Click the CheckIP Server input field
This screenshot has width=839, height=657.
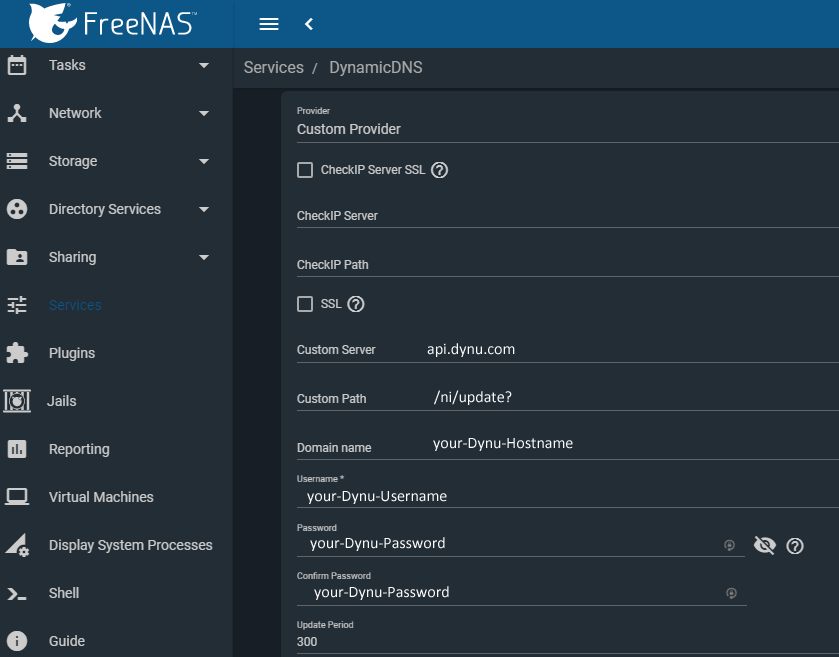568,216
